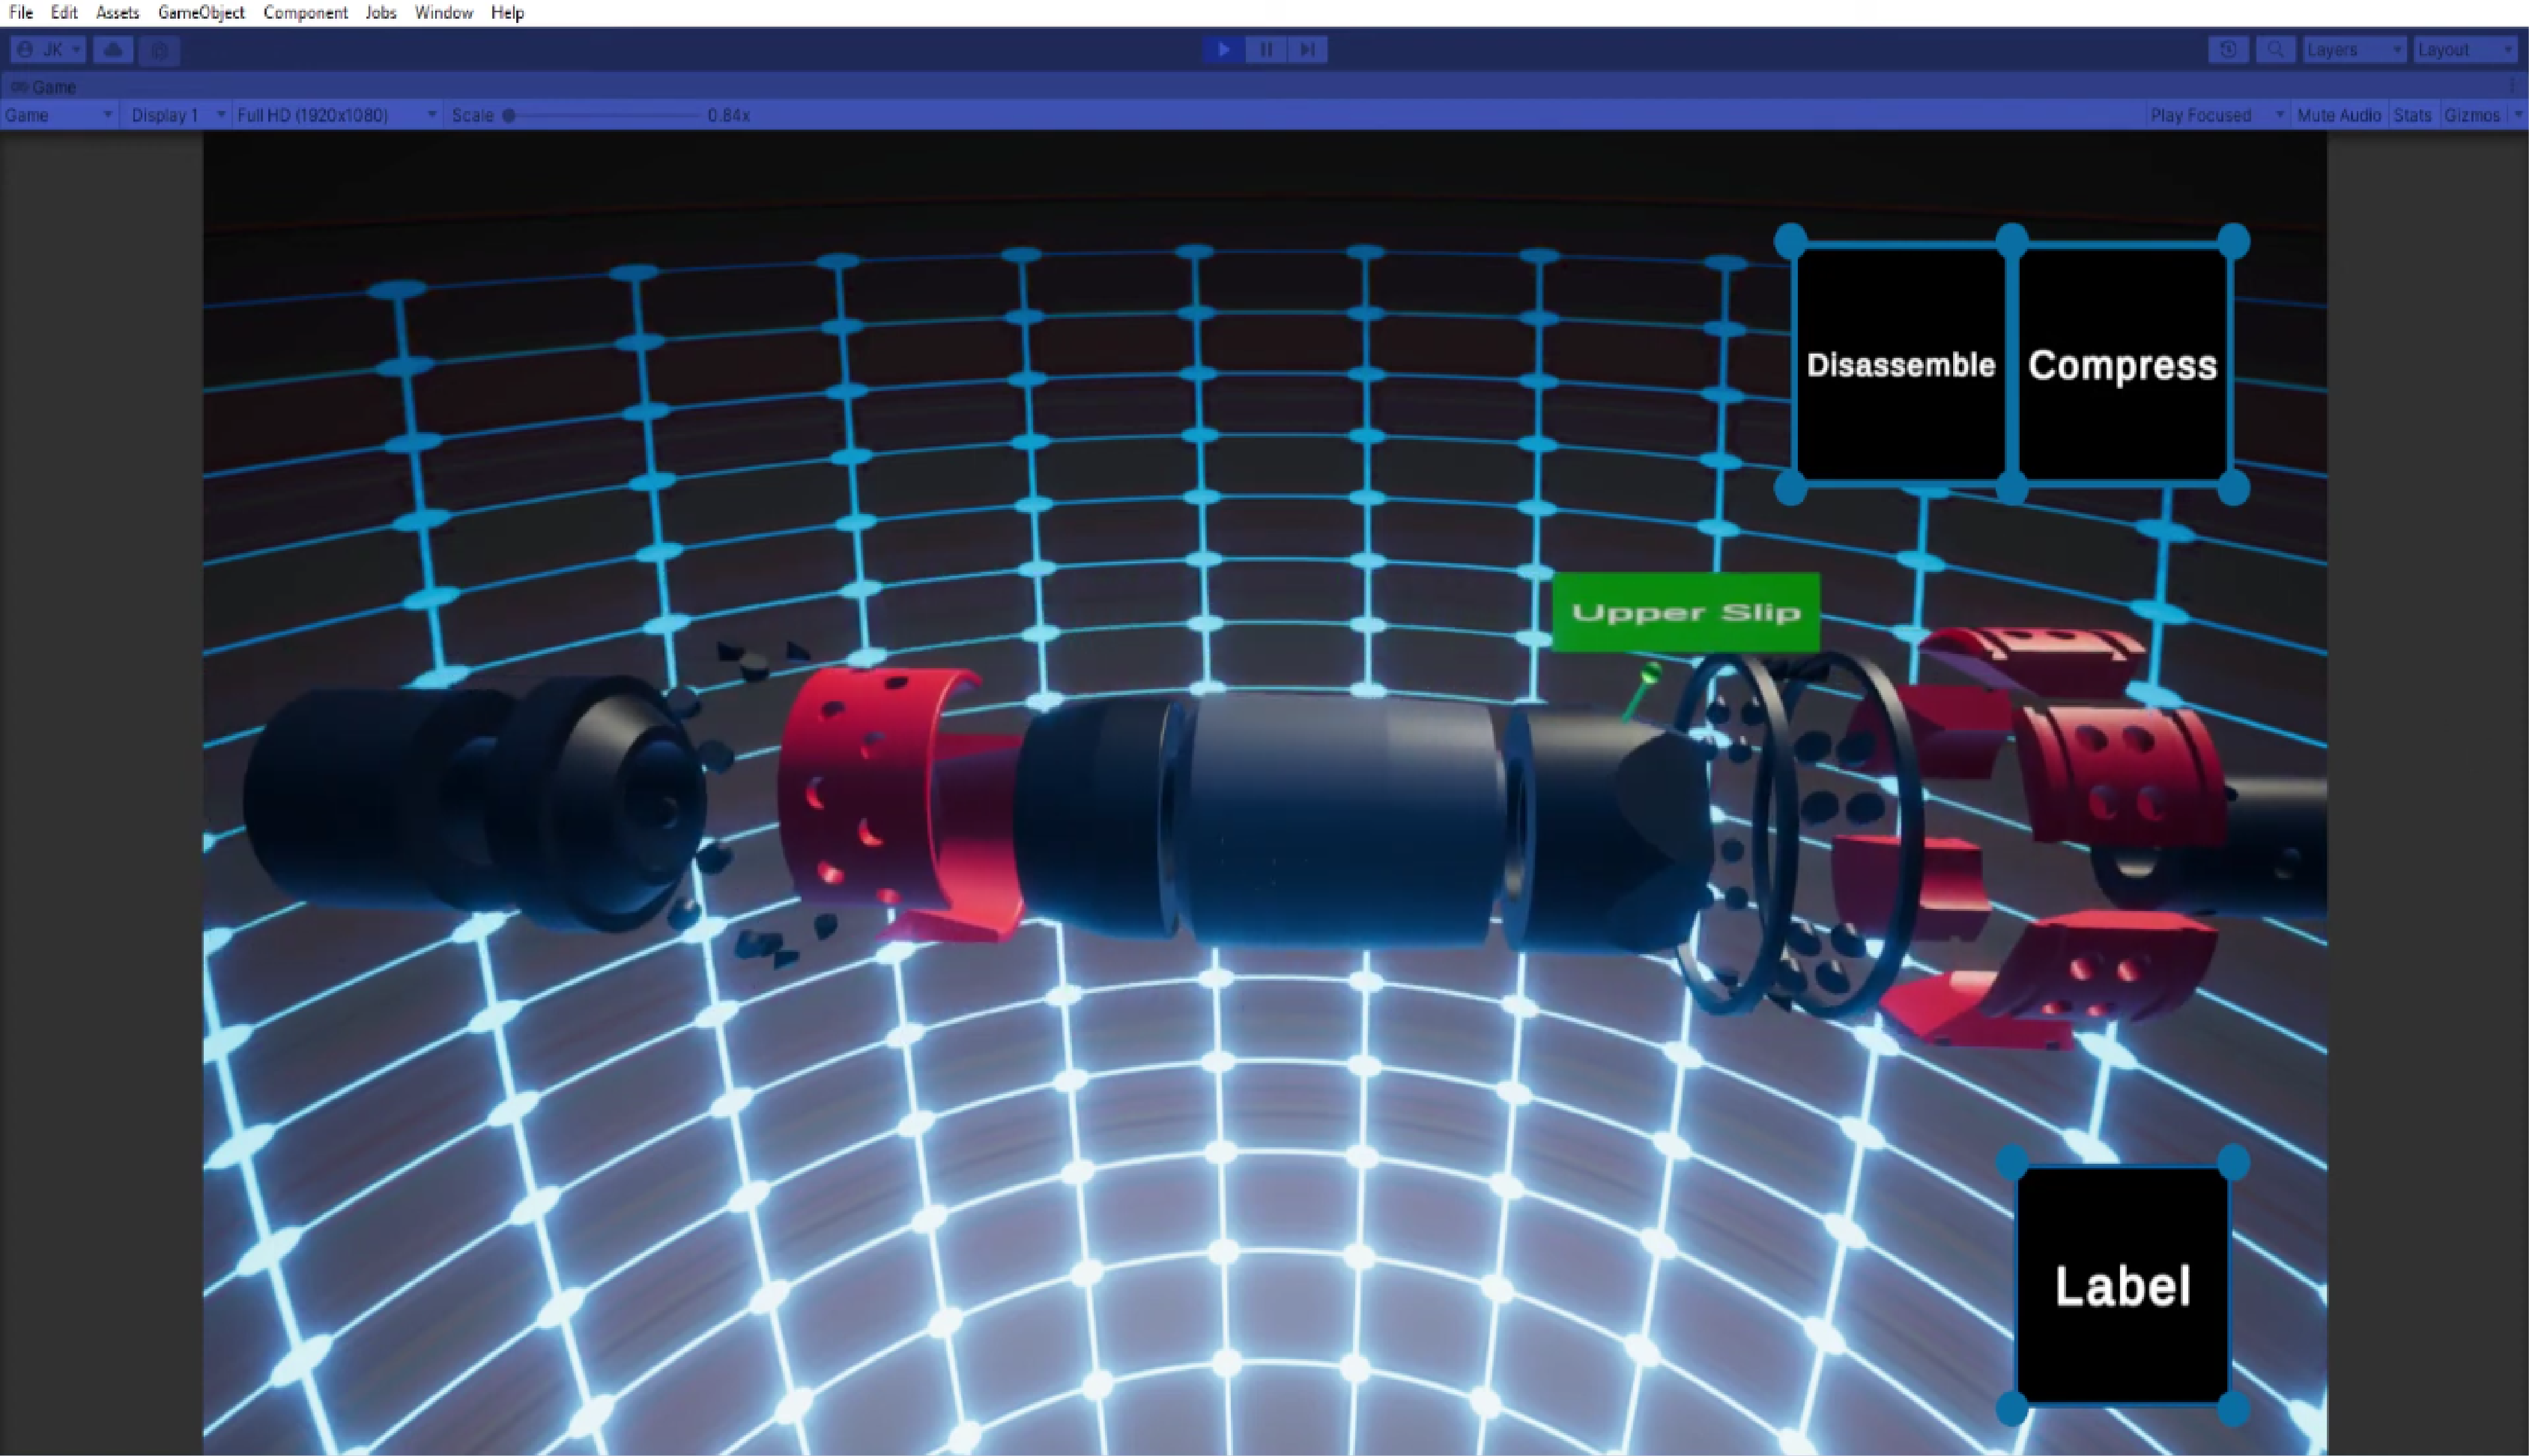Open the Unity search magnifier icon
This screenshot has width=2529, height=1456.
(2275, 49)
